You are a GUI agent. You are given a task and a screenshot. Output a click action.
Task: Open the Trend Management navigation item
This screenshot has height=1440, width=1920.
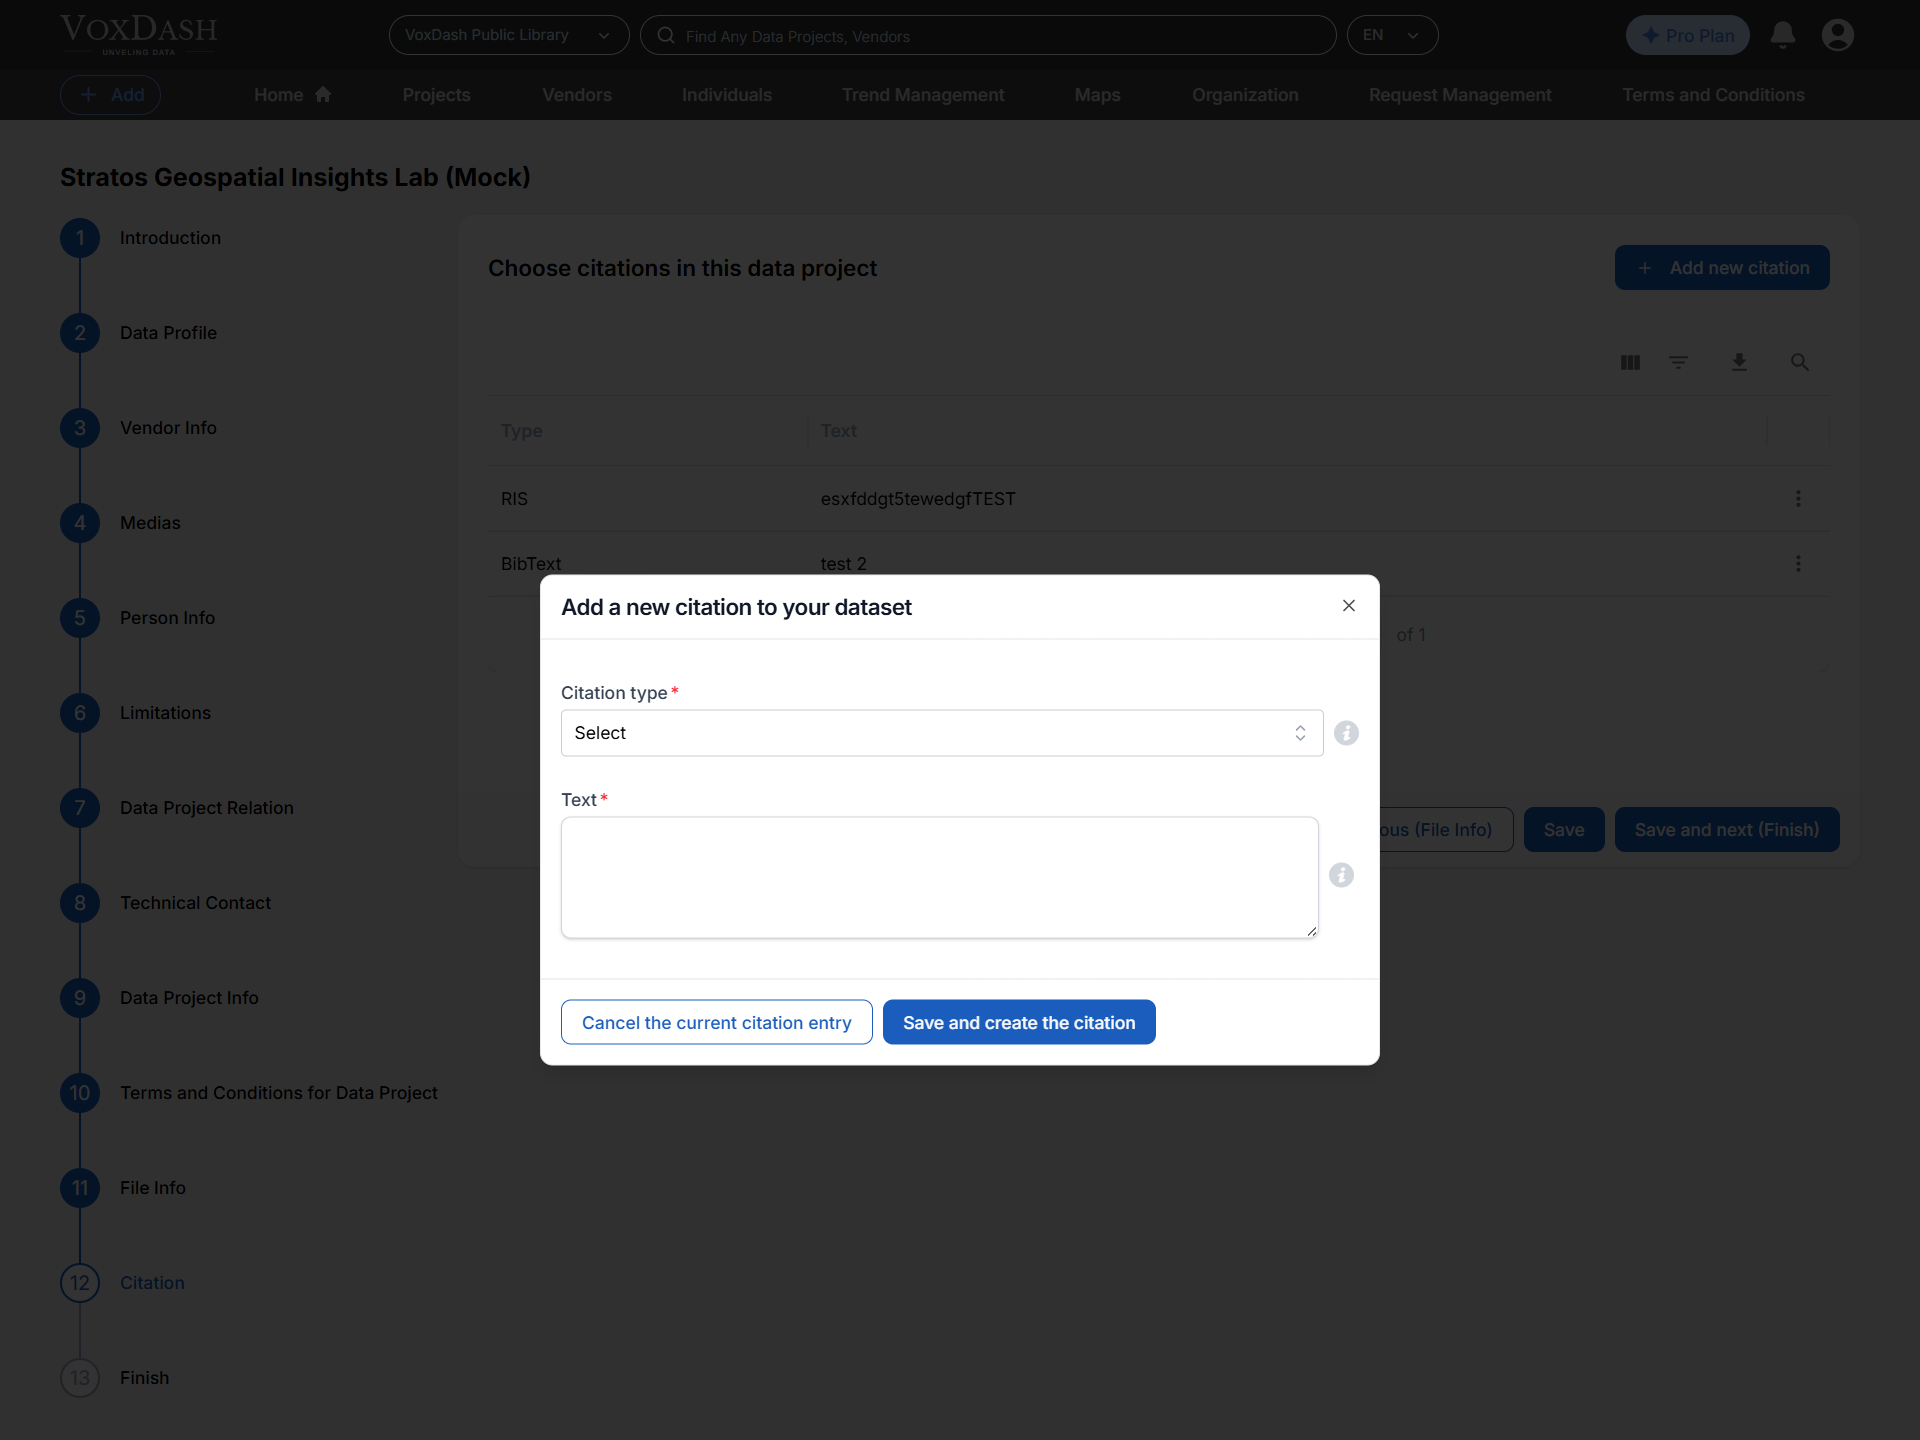coord(922,95)
